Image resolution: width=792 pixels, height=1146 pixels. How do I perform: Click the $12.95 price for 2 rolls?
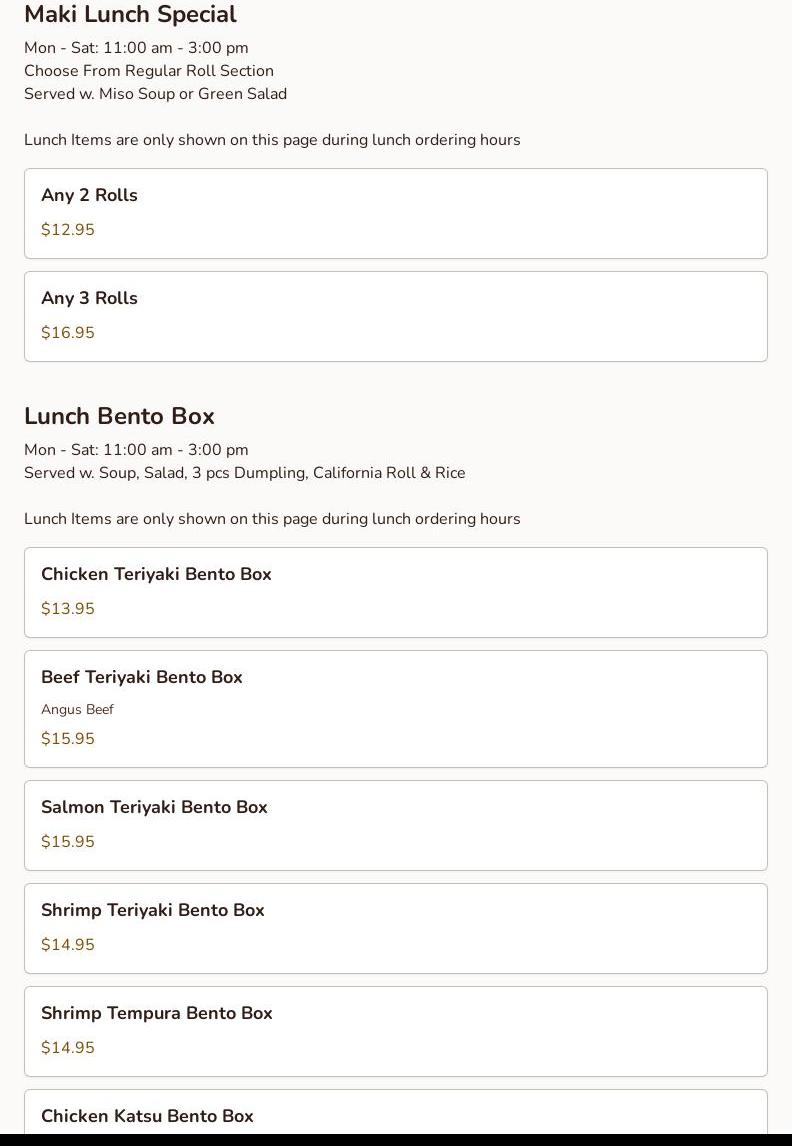coord(68,230)
